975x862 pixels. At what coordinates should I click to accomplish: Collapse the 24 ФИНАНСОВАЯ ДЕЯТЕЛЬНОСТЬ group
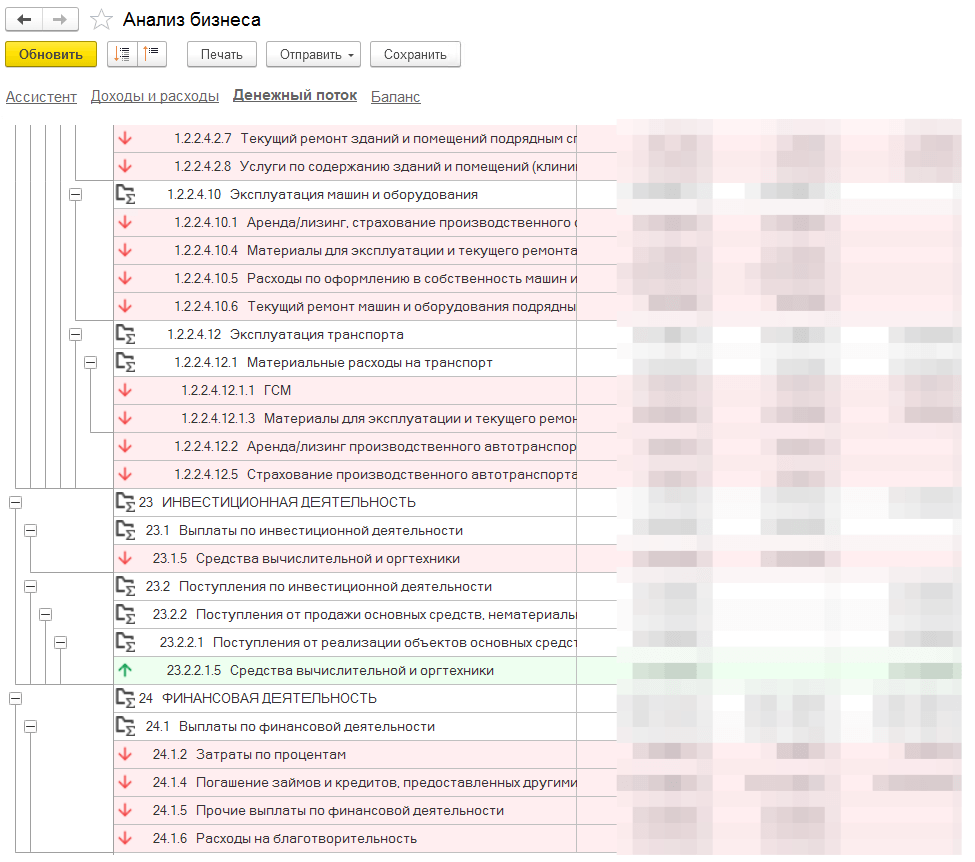click(x=15, y=699)
